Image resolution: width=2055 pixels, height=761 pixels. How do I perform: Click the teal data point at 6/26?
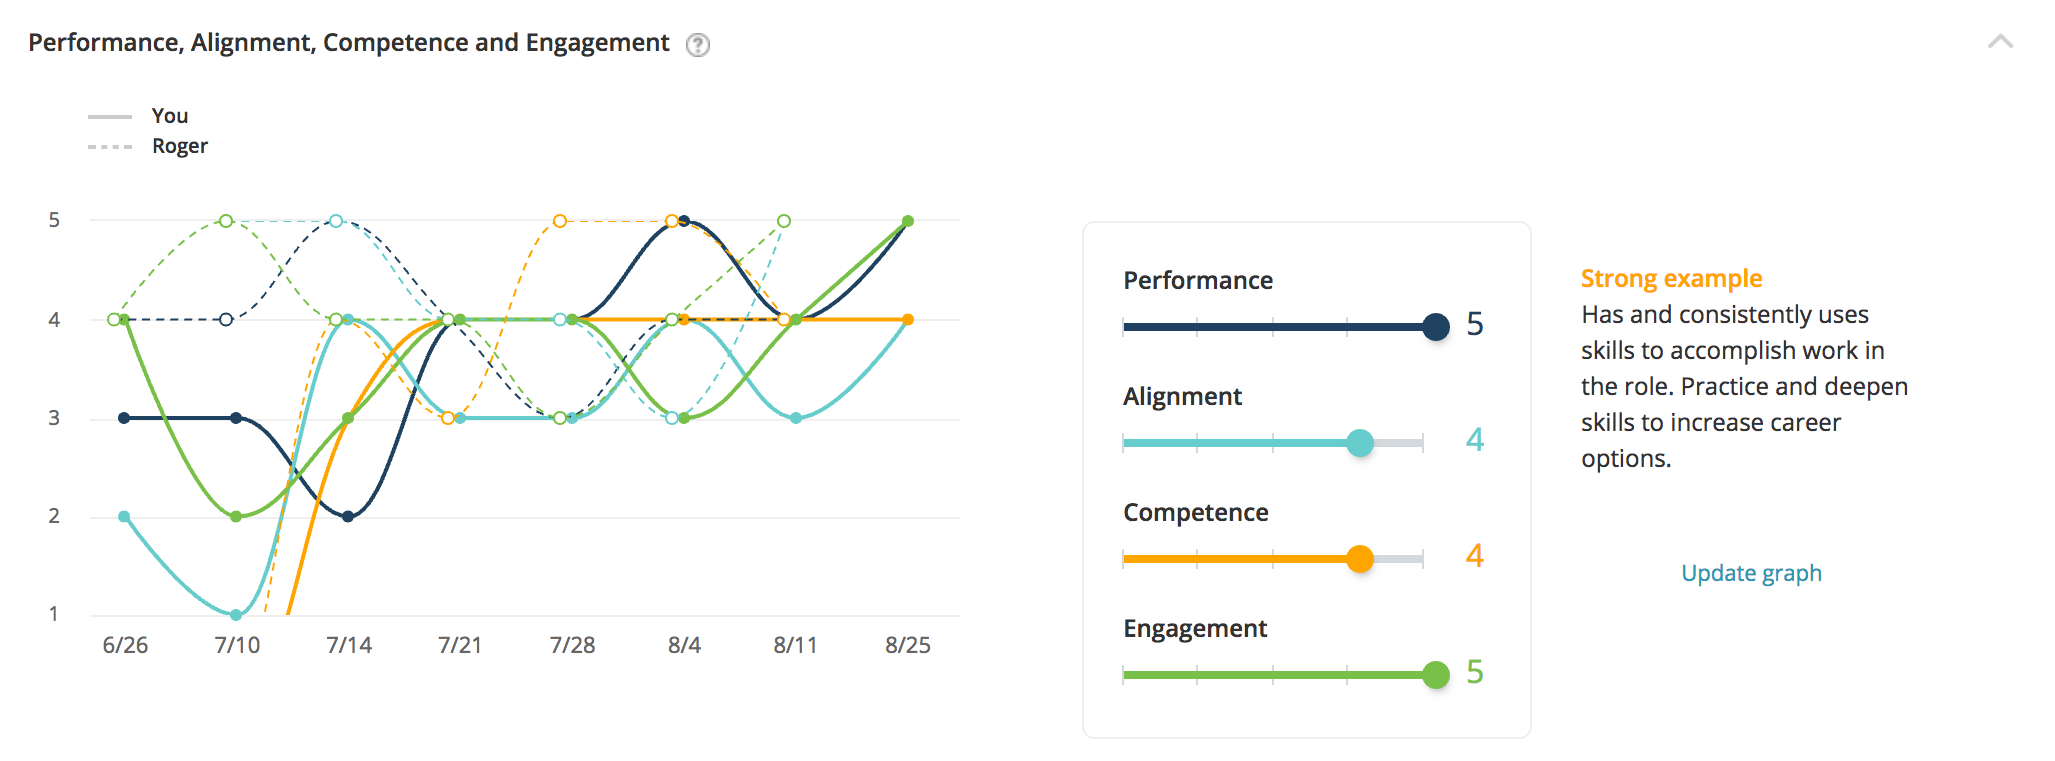124,516
